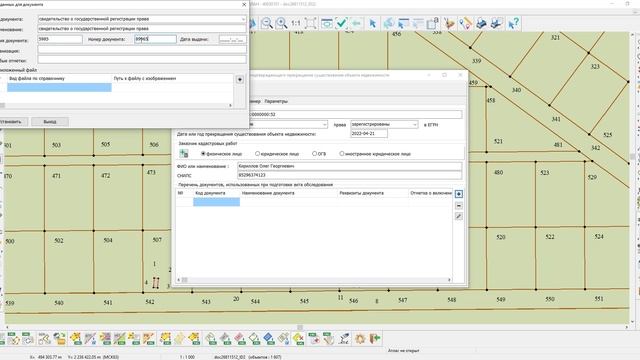Click the document number field '99965'
The height and width of the screenshot is (360, 640).
[x=156, y=39]
